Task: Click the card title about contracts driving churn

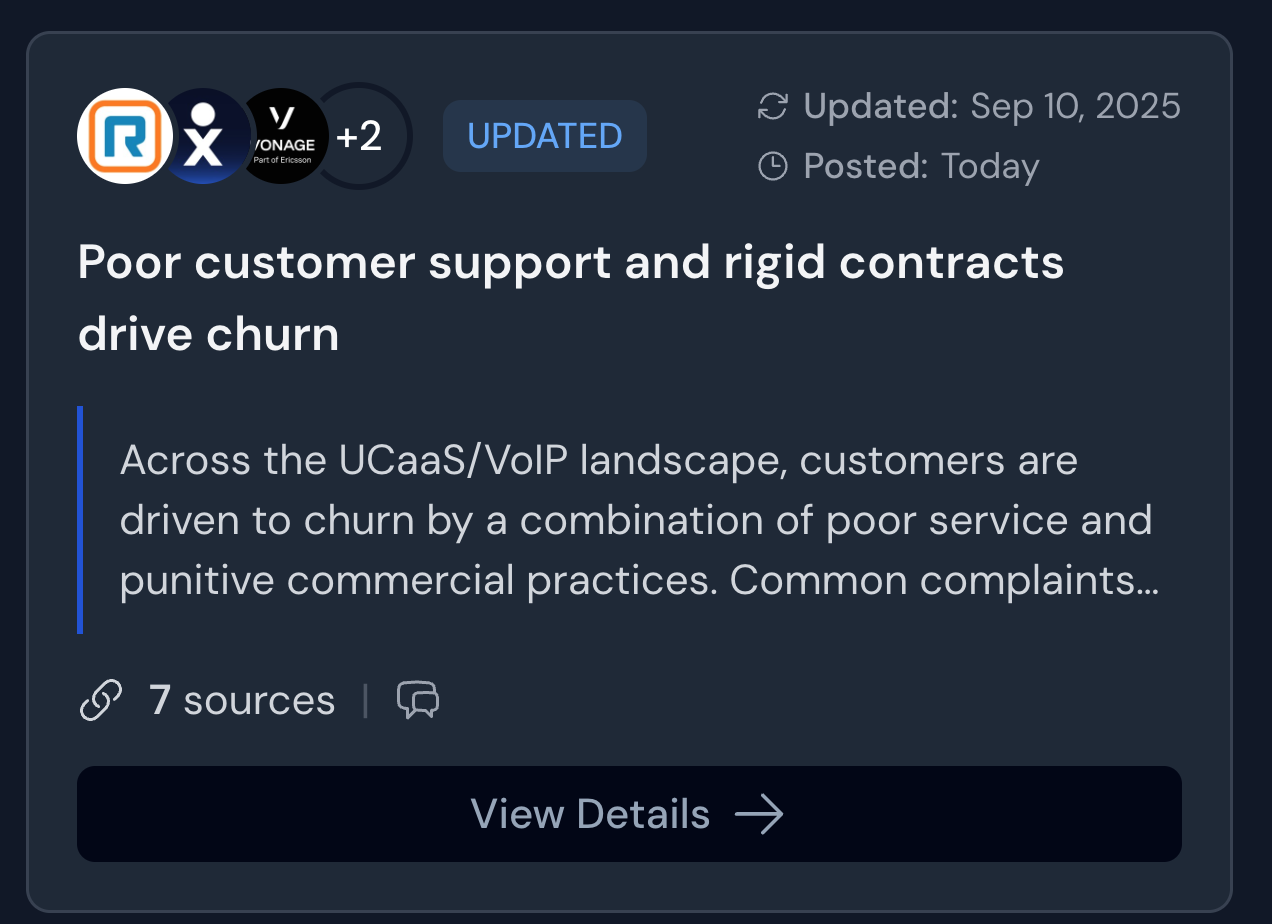Action: [571, 296]
